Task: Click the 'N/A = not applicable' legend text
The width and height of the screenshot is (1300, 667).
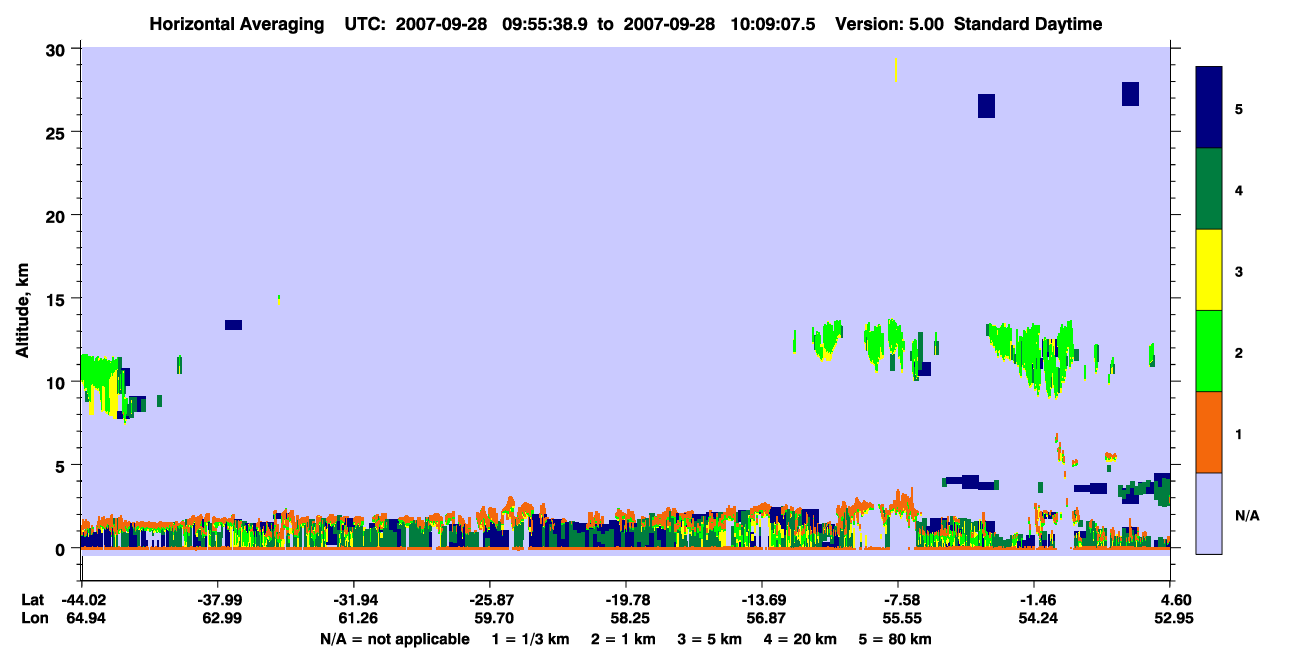Action: coord(394,639)
